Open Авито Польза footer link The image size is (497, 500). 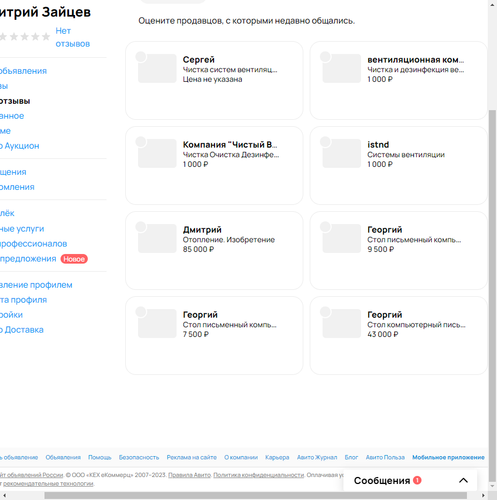pos(385,457)
